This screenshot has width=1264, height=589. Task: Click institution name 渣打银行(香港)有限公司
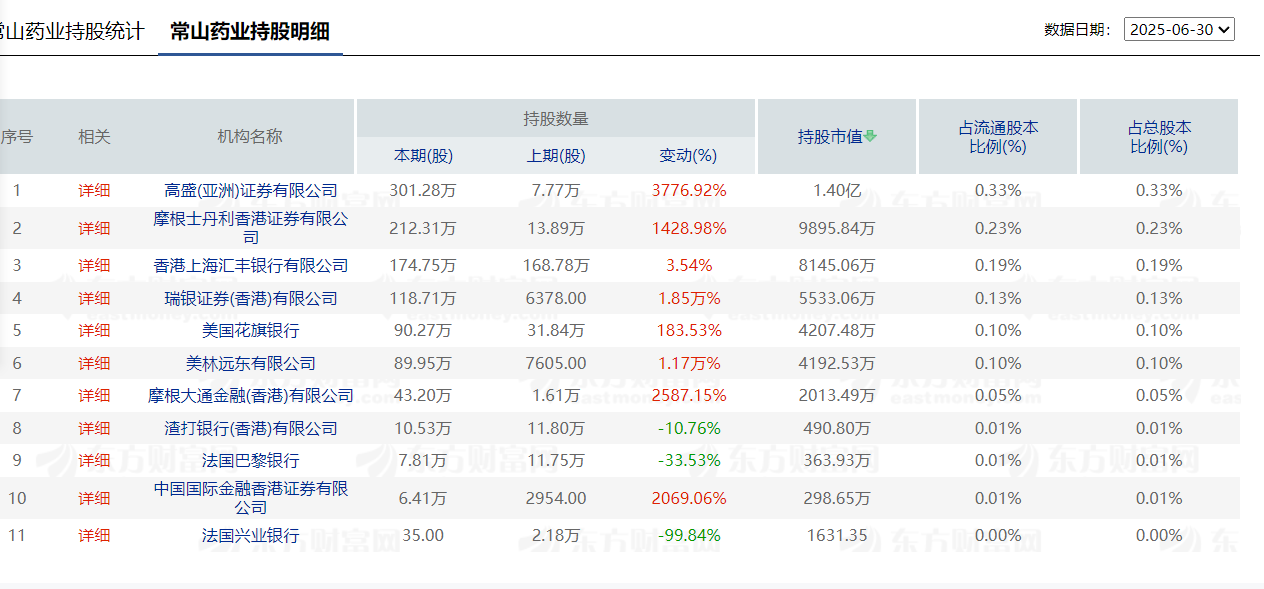click(251, 428)
